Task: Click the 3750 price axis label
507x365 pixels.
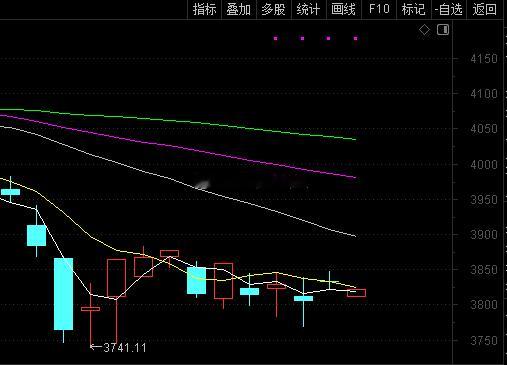Action: click(x=484, y=341)
